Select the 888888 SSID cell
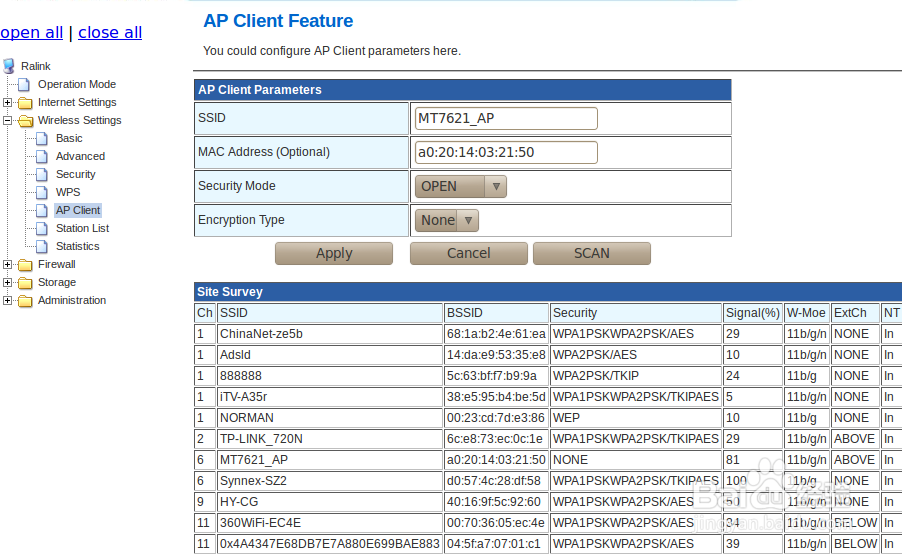Image resolution: width=902 pixels, height=554 pixels. [x=330, y=376]
